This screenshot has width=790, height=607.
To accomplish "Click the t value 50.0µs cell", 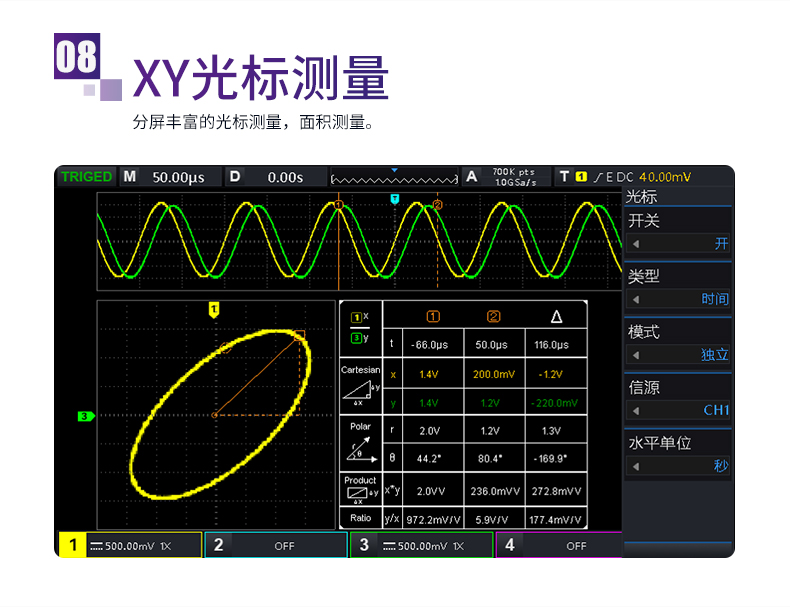I will 492,345.
